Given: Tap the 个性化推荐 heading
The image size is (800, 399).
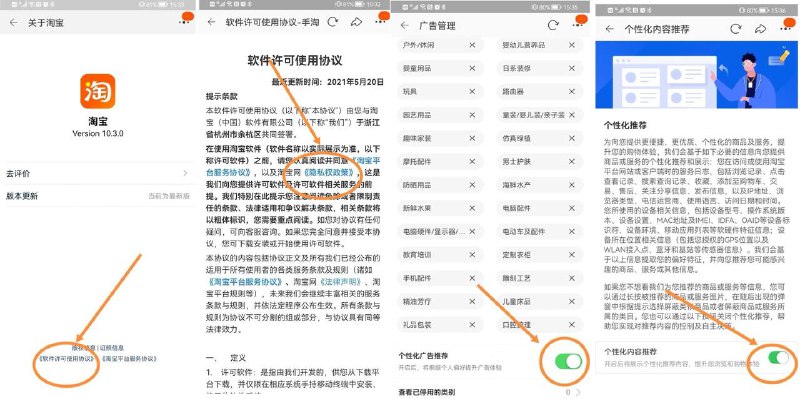Looking at the screenshot, I should click(625, 125).
